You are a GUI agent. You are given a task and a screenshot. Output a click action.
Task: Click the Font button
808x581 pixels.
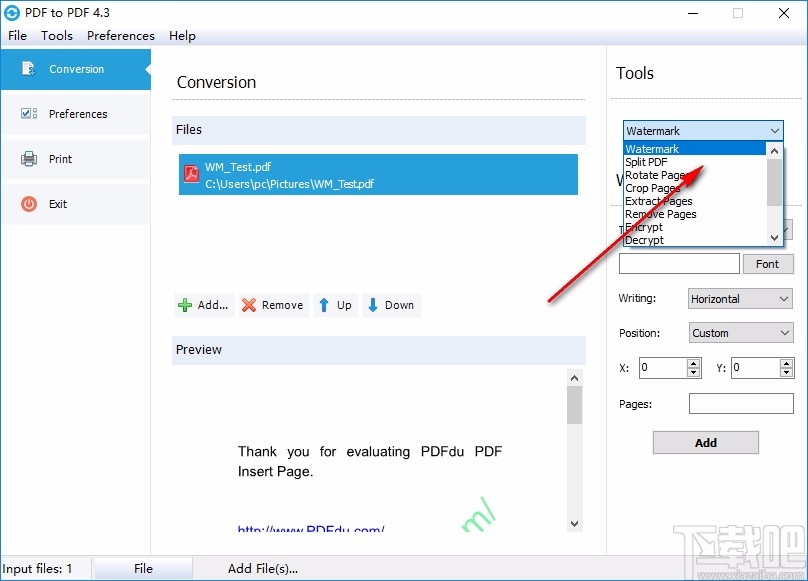768,264
